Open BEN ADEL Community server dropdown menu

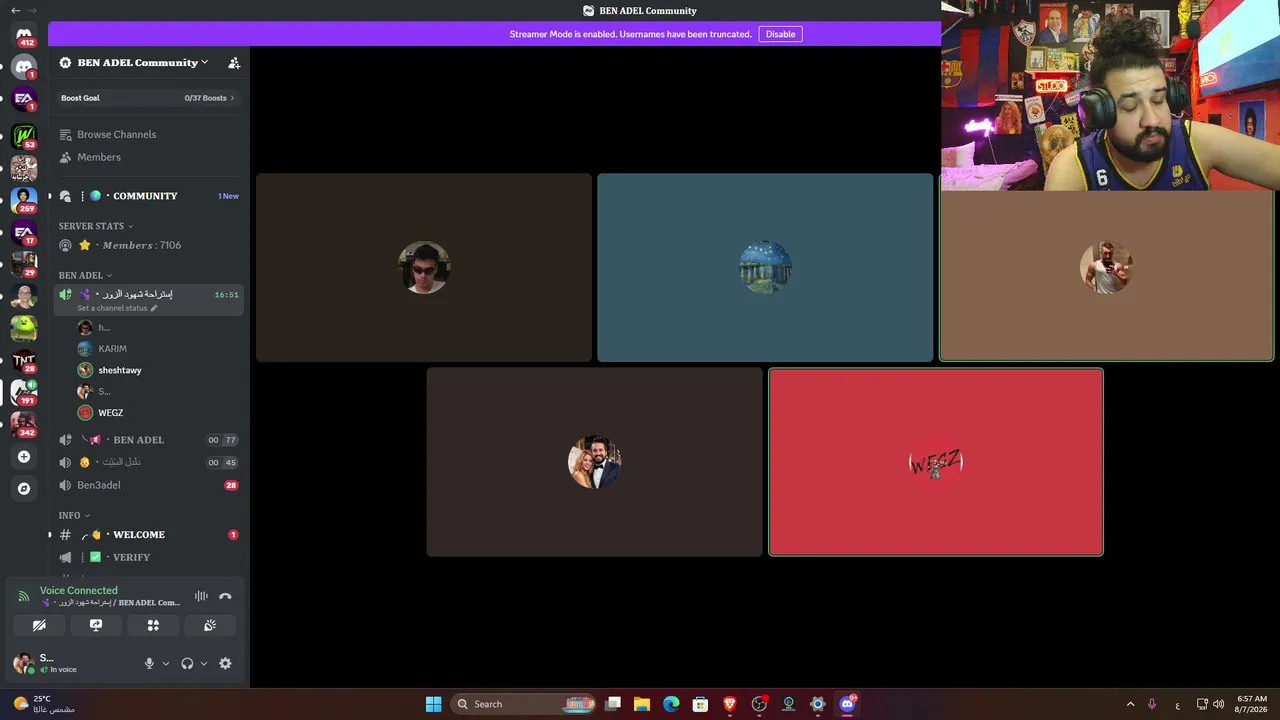(142, 63)
